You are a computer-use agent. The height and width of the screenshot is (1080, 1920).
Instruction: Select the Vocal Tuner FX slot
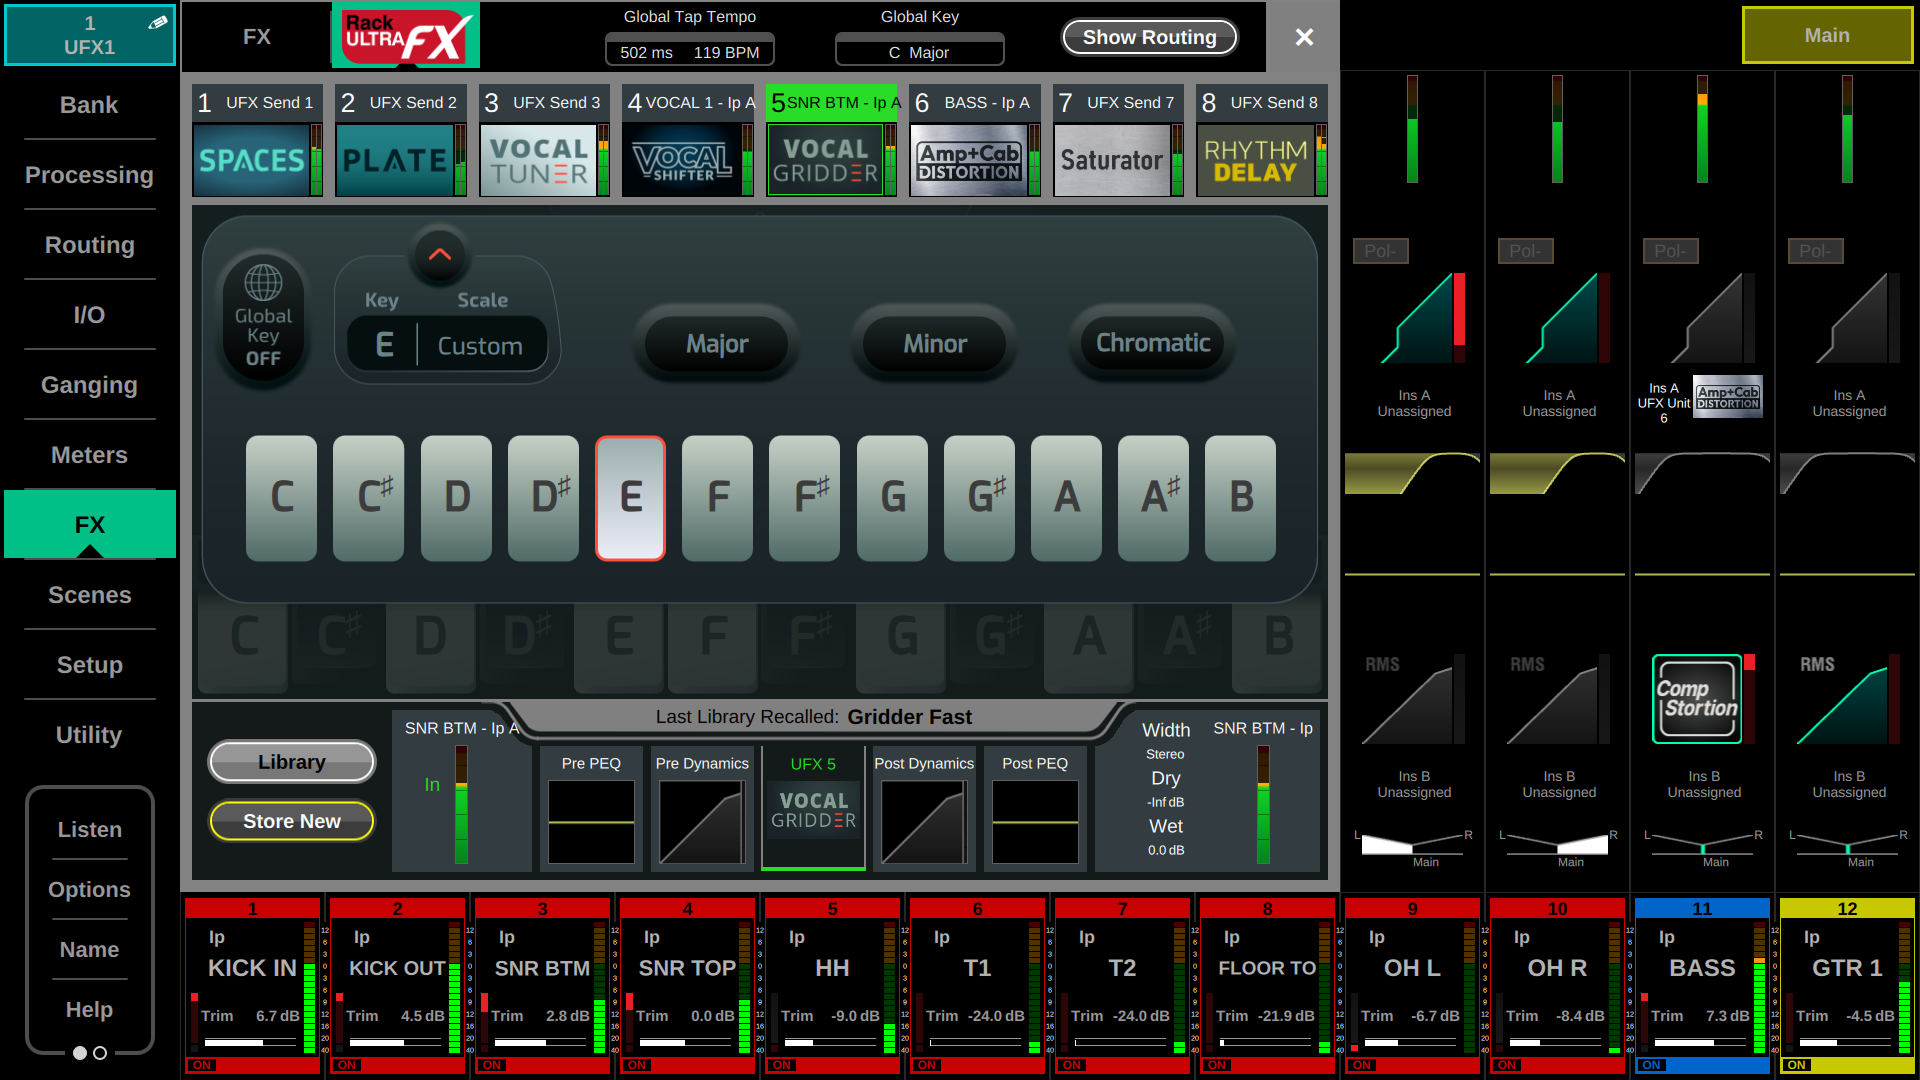pyautogui.click(x=538, y=160)
